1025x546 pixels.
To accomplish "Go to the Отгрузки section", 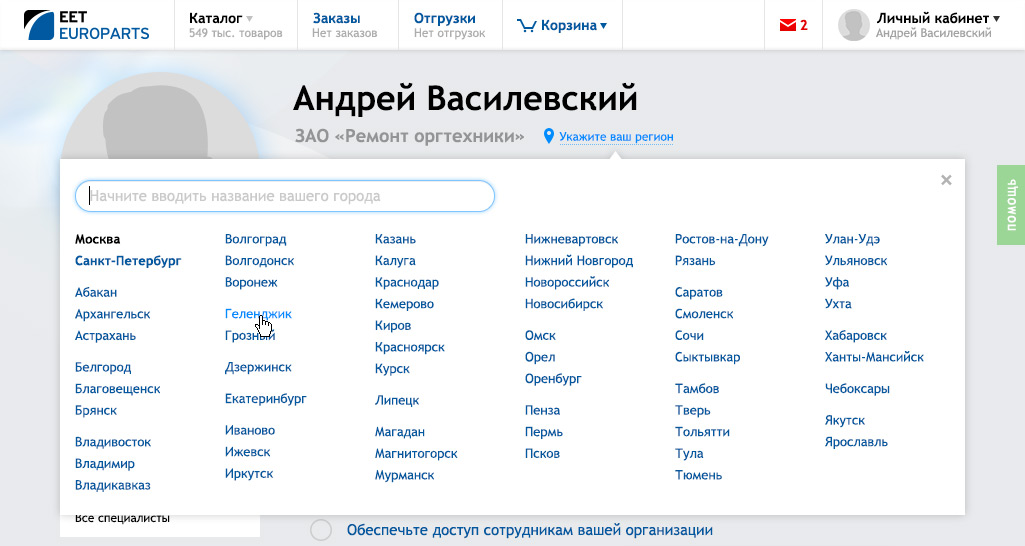I will 444,18.
